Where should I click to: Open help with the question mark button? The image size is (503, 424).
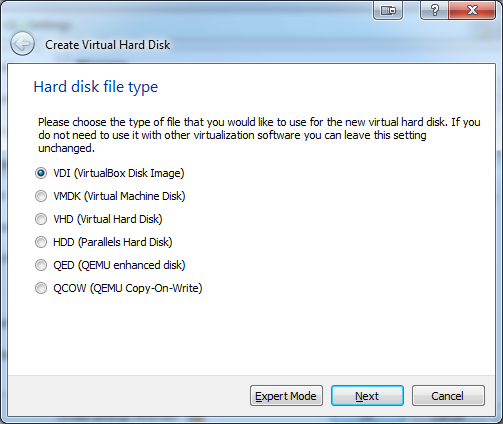point(435,10)
